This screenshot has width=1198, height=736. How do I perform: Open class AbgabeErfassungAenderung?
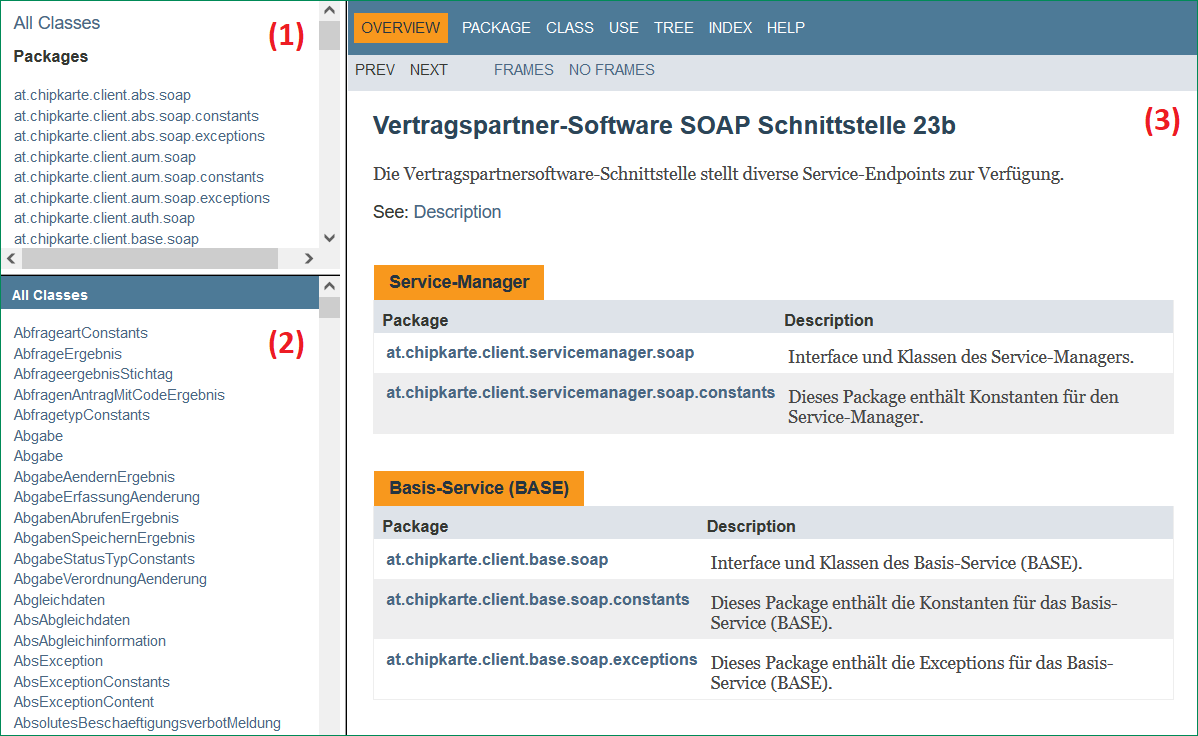[x=107, y=497]
